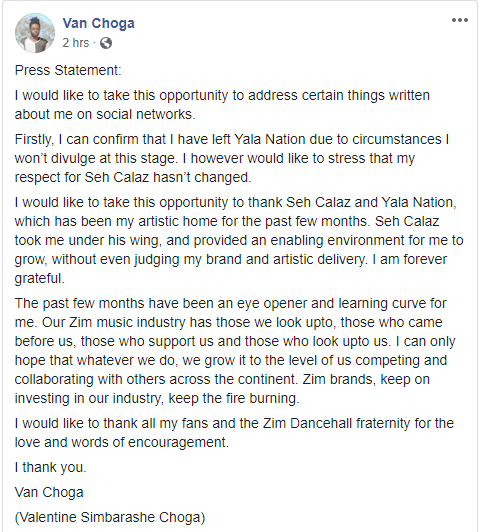Click the phrase 'took me under his wing'
This screenshot has height=532, width=480.
click(x=87, y=241)
